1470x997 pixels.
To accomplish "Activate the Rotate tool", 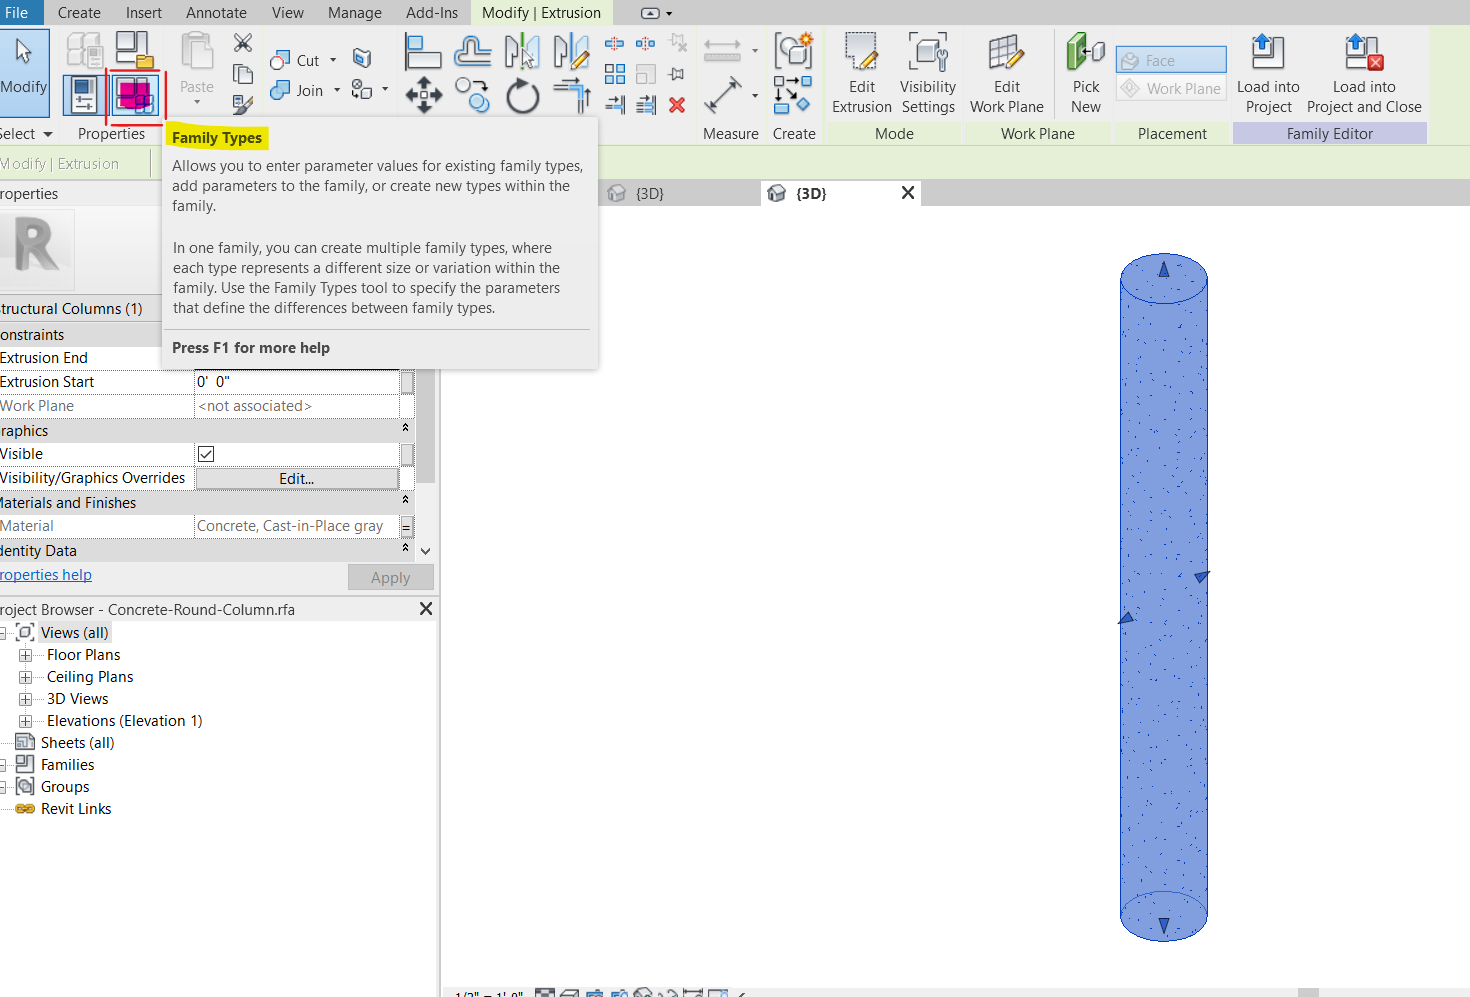I will (522, 96).
